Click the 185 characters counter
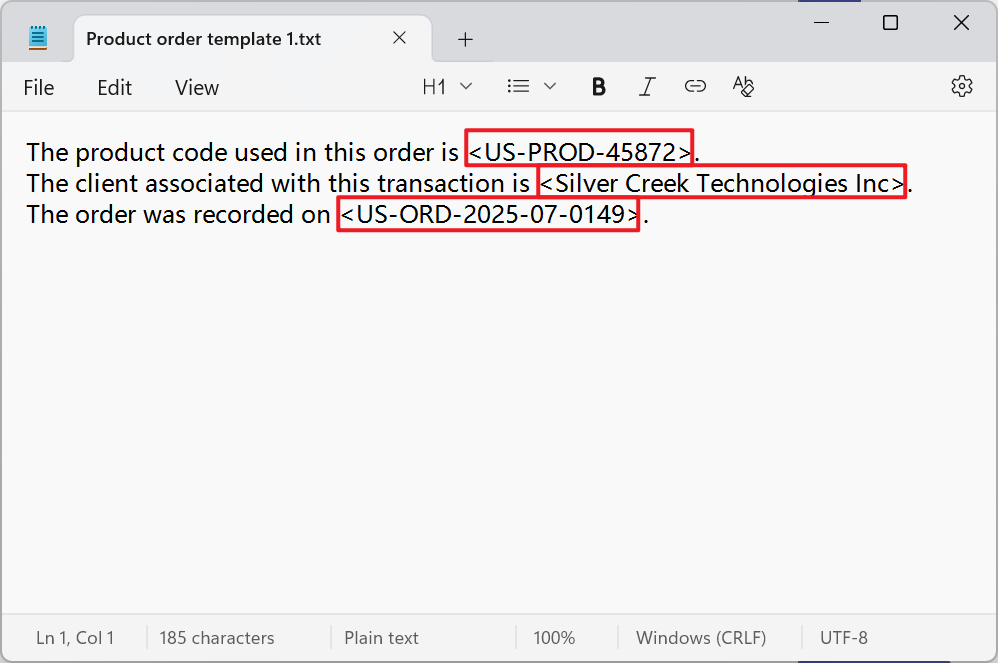The height and width of the screenshot is (663, 998). [x=217, y=637]
